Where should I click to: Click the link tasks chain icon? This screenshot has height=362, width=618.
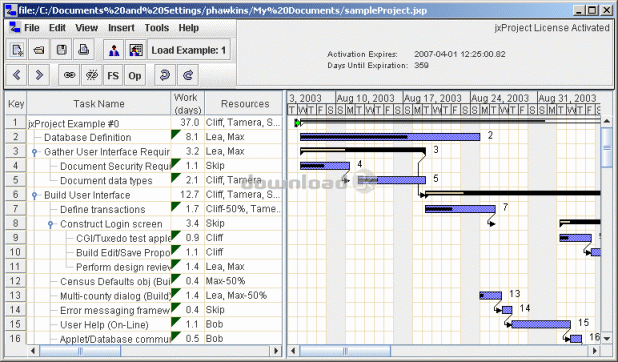pyautogui.click(x=69, y=75)
